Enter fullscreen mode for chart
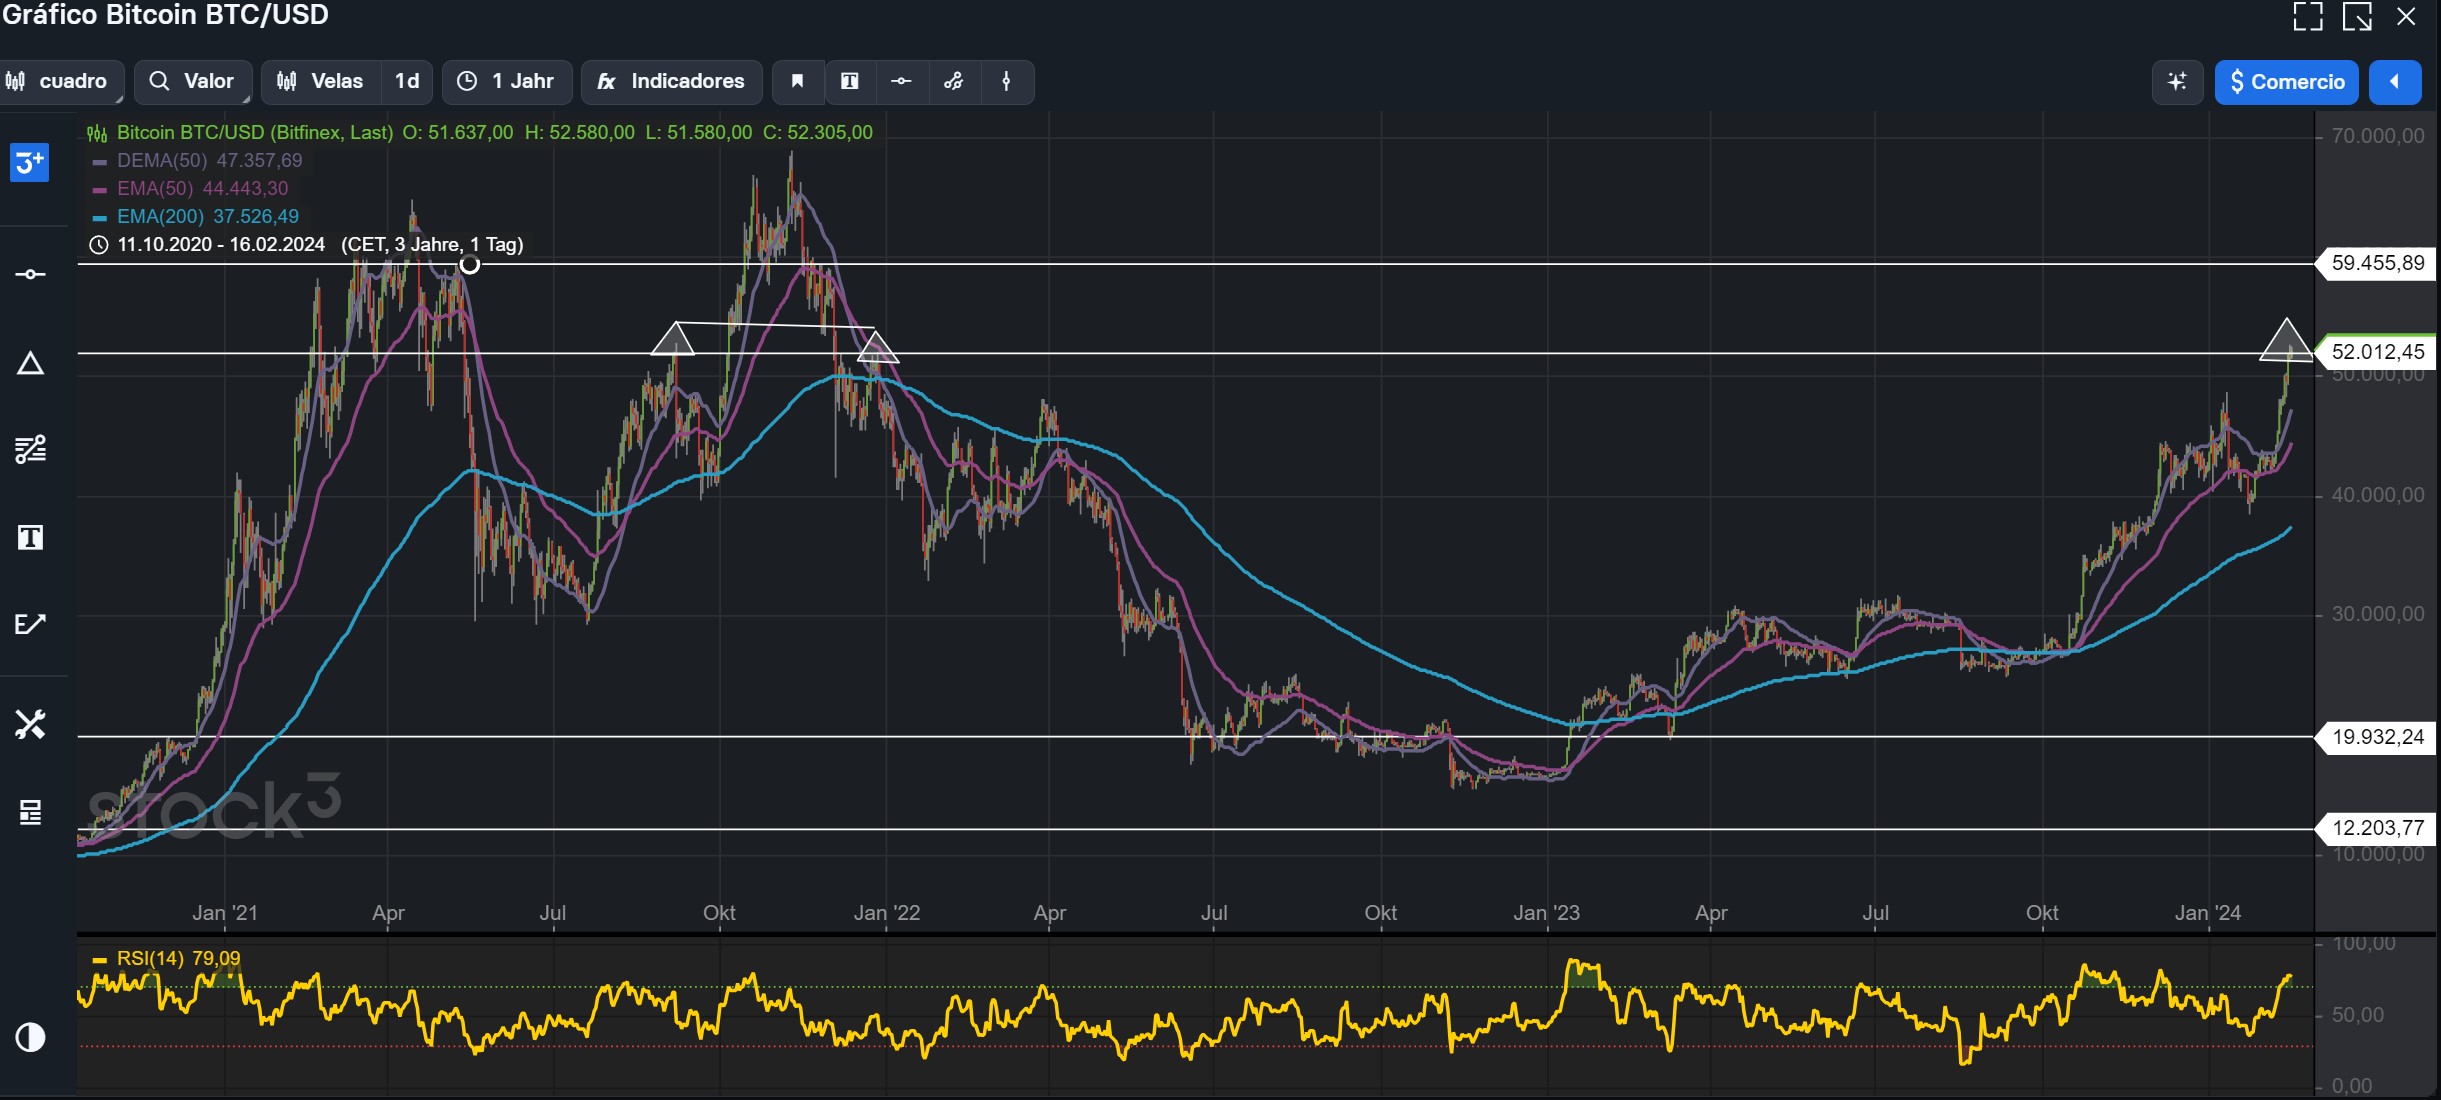The image size is (2441, 1100). click(x=2308, y=17)
